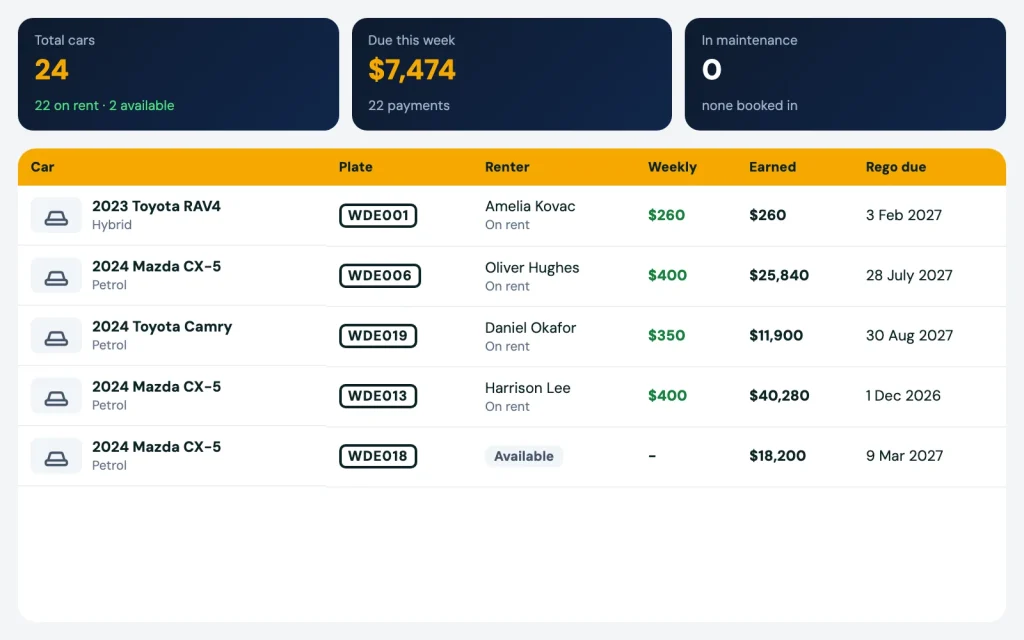Select the WDE019 plate badge
The height and width of the screenshot is (640, 1024).
[x=378, y=336]
